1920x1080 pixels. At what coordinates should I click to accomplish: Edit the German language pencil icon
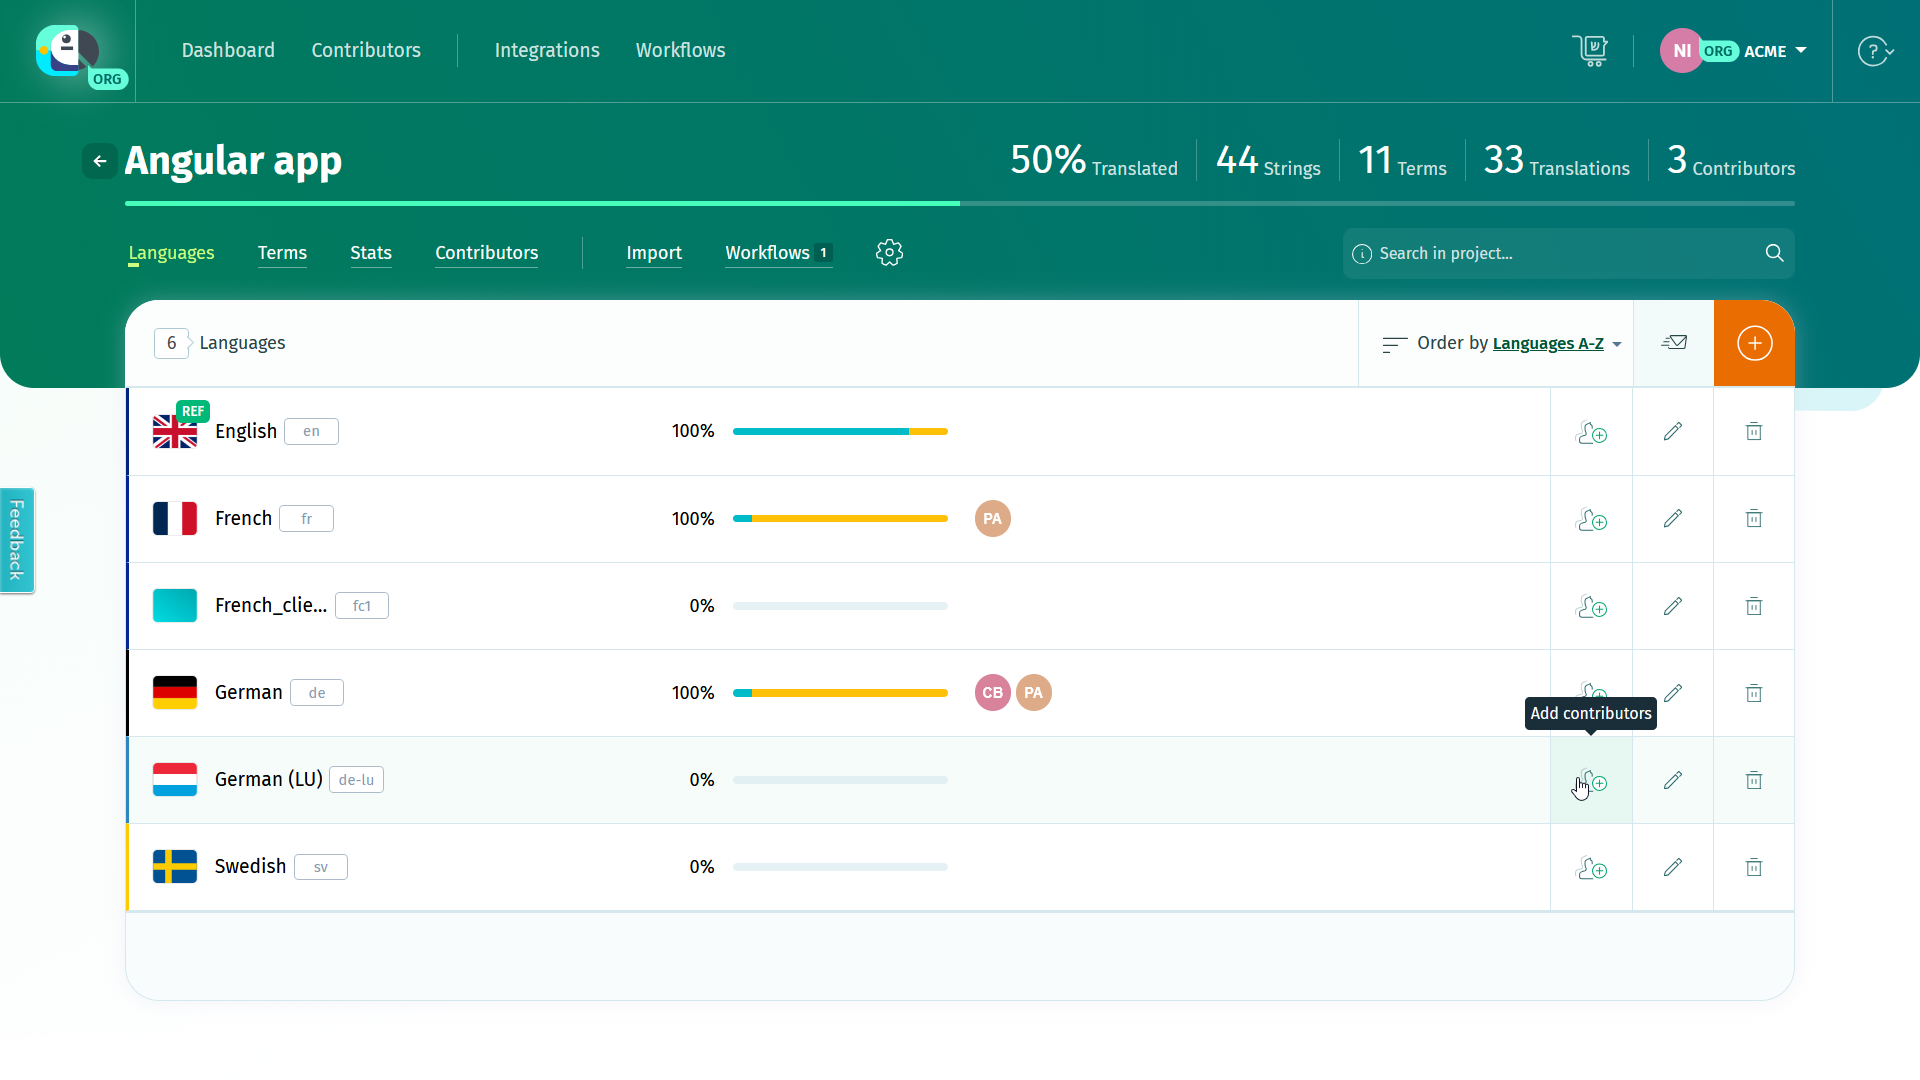click(x=1673, y=693)
